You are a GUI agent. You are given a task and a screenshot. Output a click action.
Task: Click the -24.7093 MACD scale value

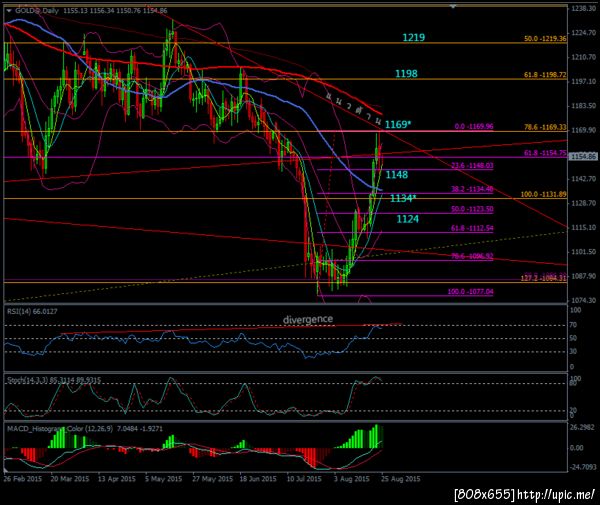pos(582,467)
